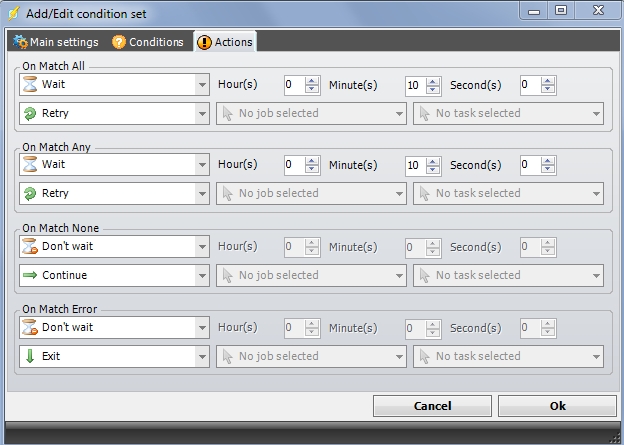Expand the Exit dropdown in On Match Error
The height and width of the screenshot is (445, 624).
coord(201,356)
